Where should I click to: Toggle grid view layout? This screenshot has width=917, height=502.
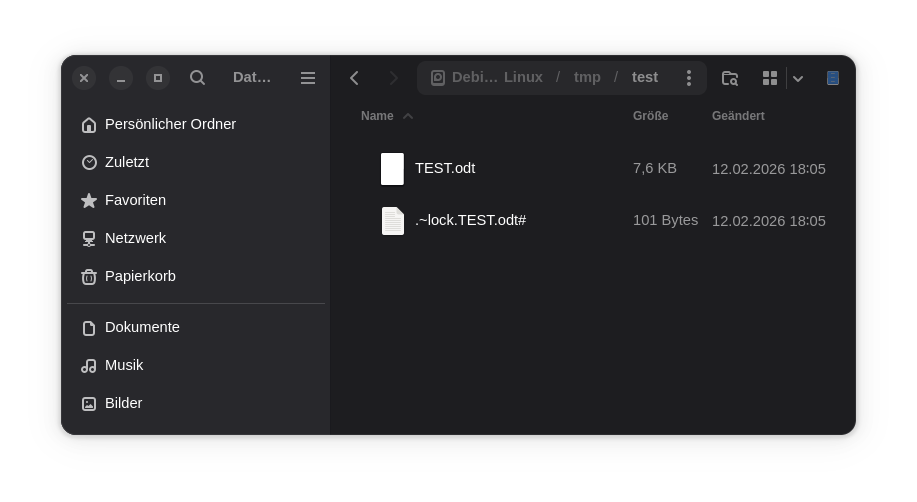770,78
